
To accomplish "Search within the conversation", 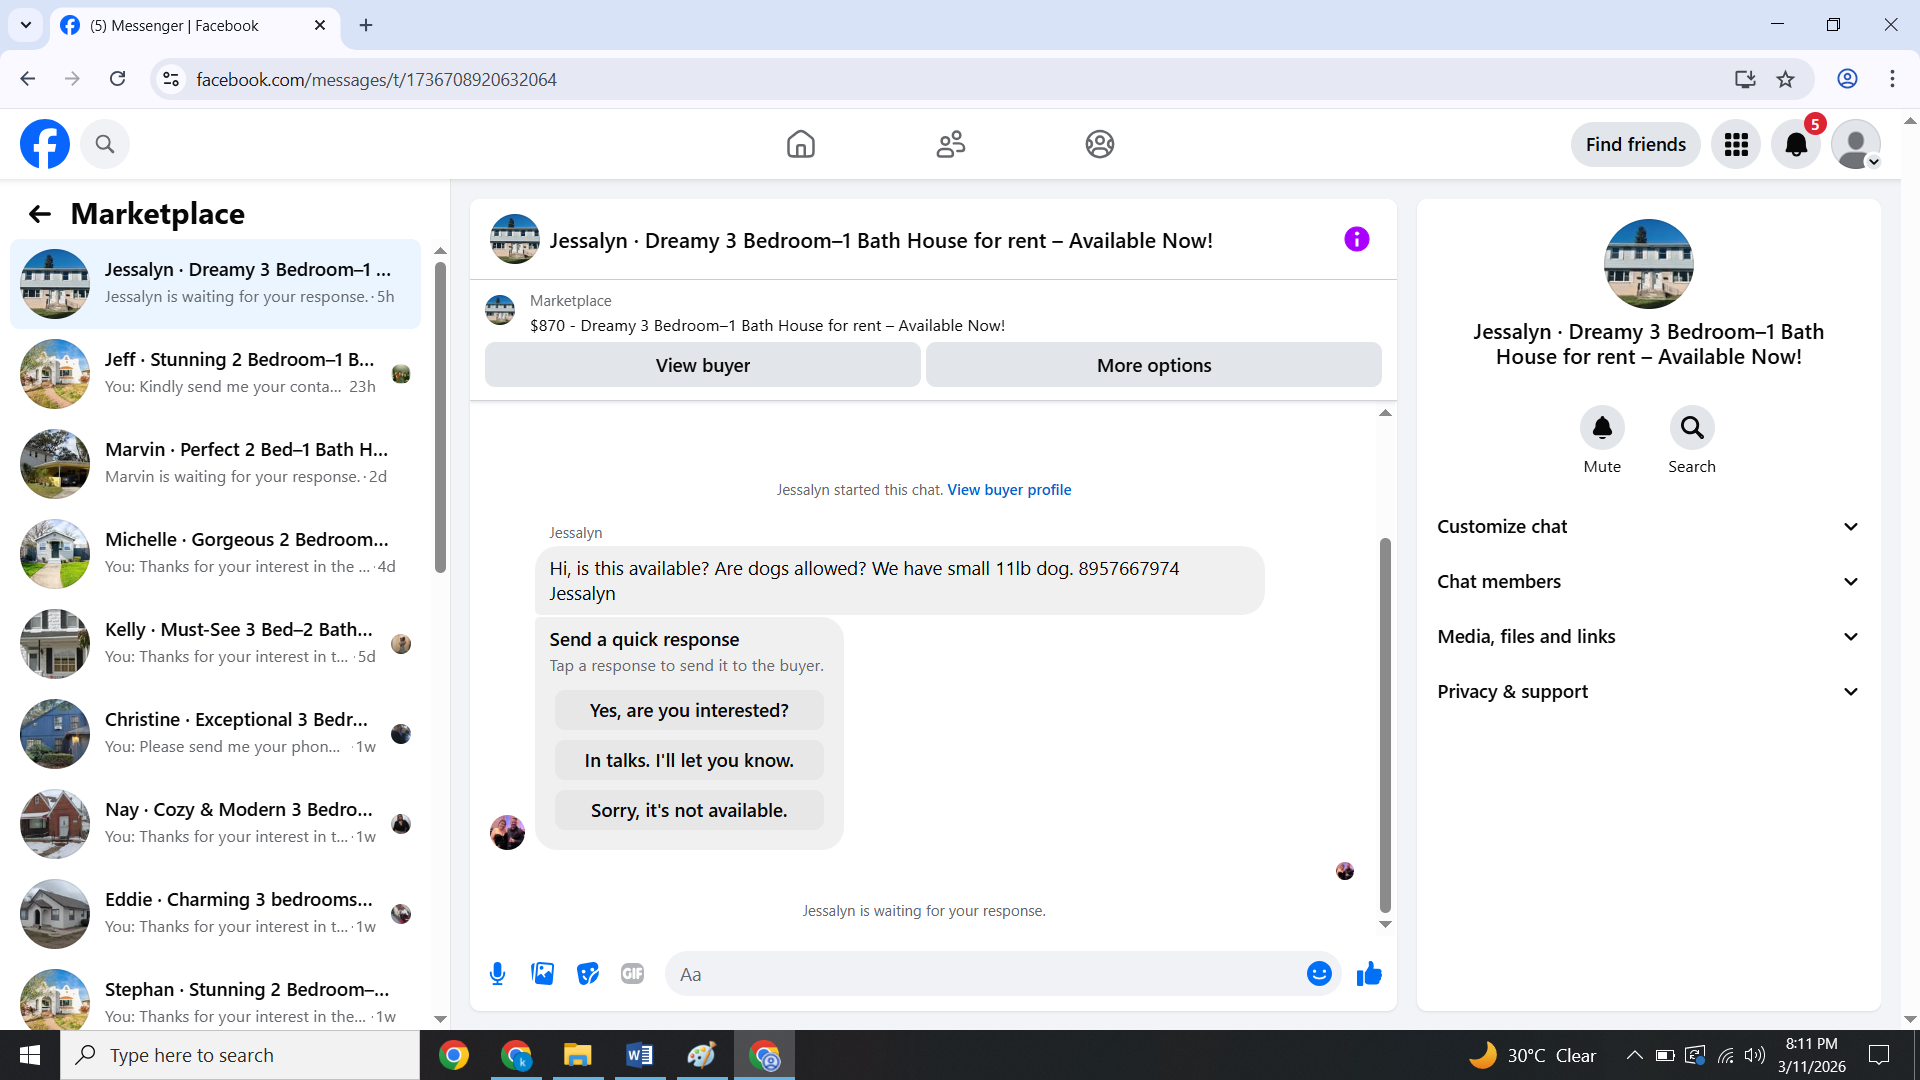I will click(1691, 428).
